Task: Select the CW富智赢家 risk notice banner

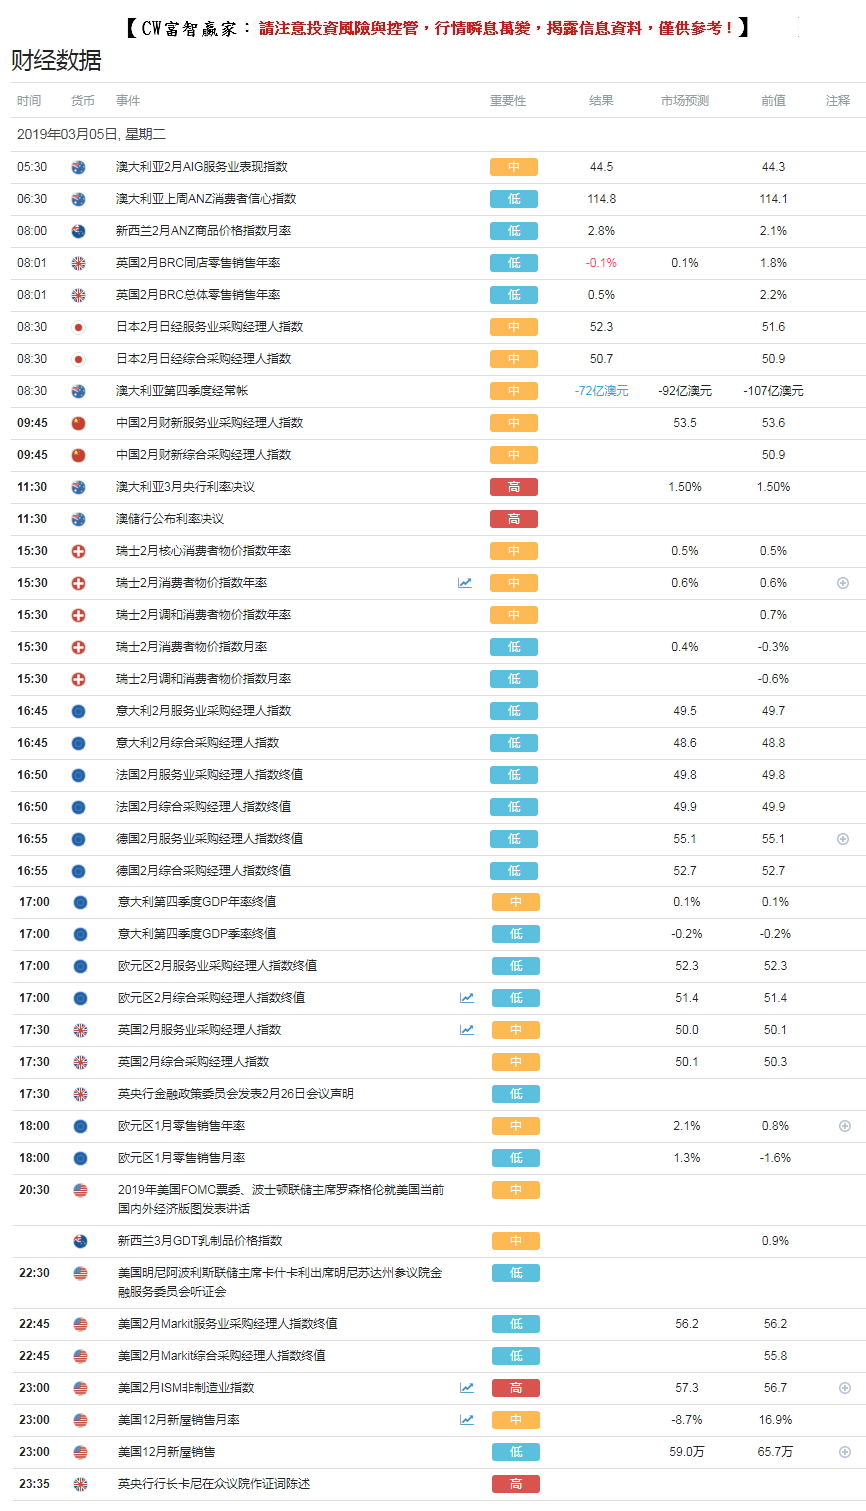Action: (x=437, y=28)
